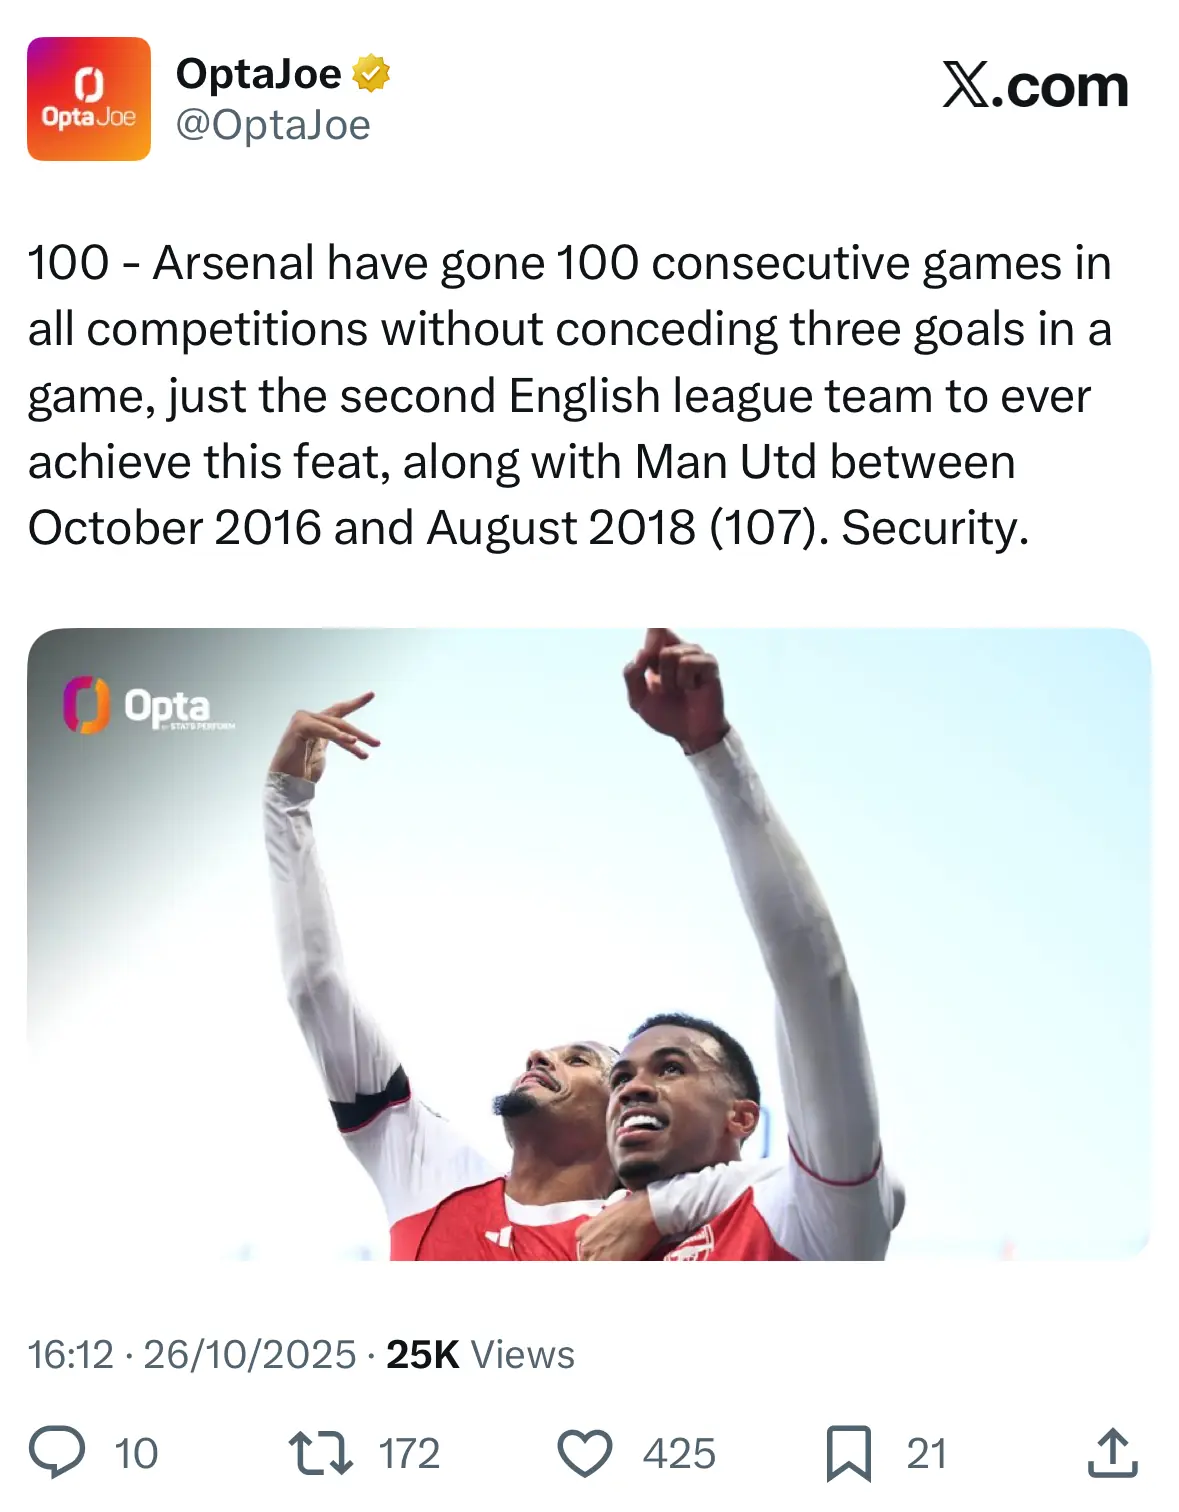Click the repost count 172

(x=409, y=1454)
